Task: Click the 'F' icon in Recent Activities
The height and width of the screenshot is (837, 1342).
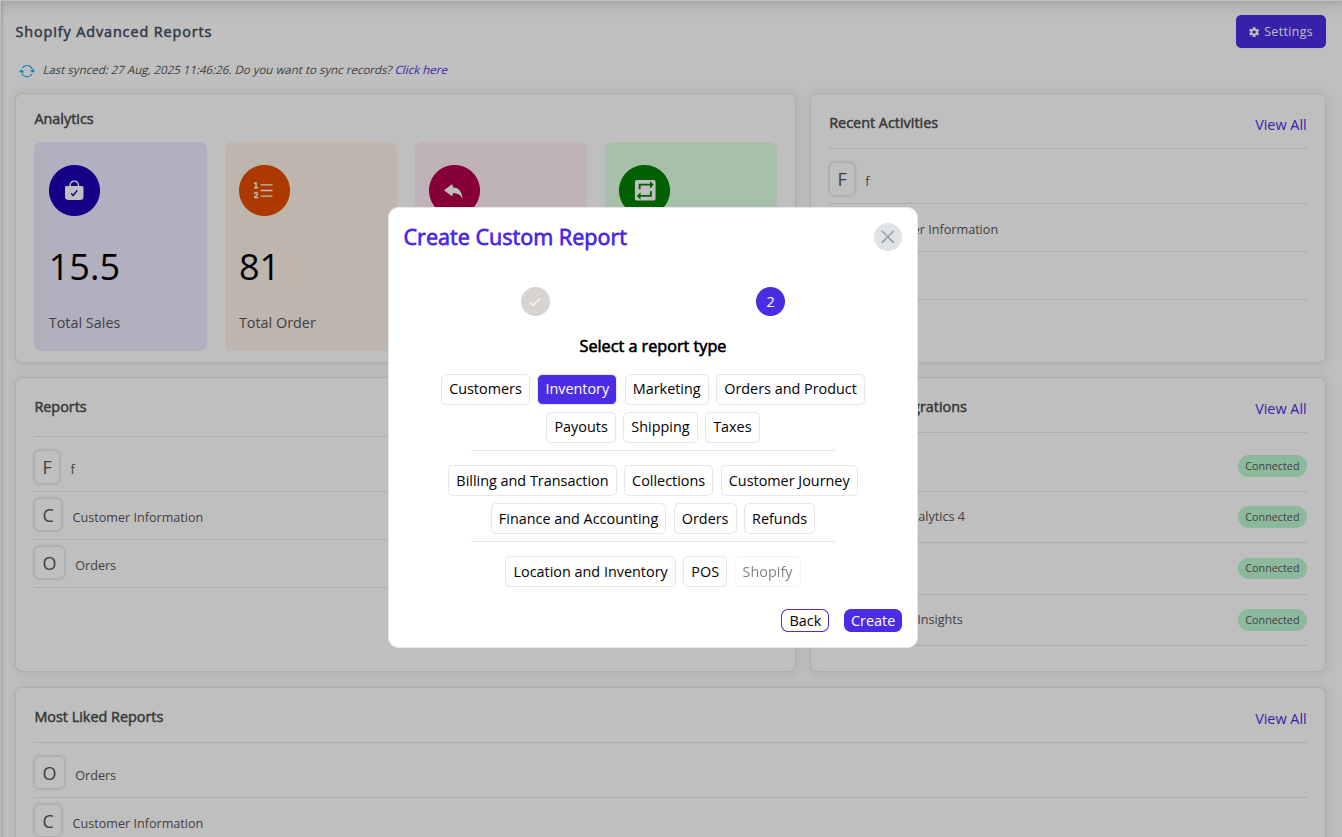Action: (842, 180)
